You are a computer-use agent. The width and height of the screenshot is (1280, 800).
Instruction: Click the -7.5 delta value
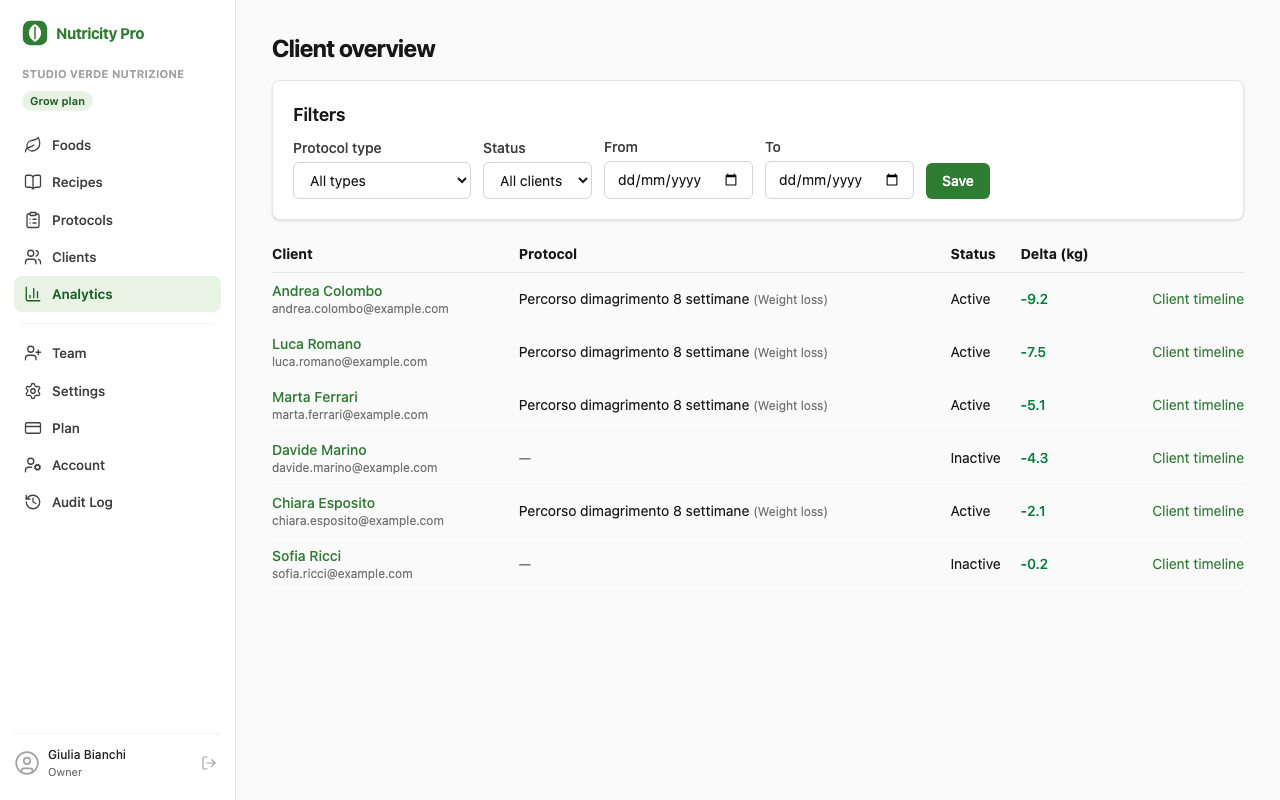(1033, 352)
